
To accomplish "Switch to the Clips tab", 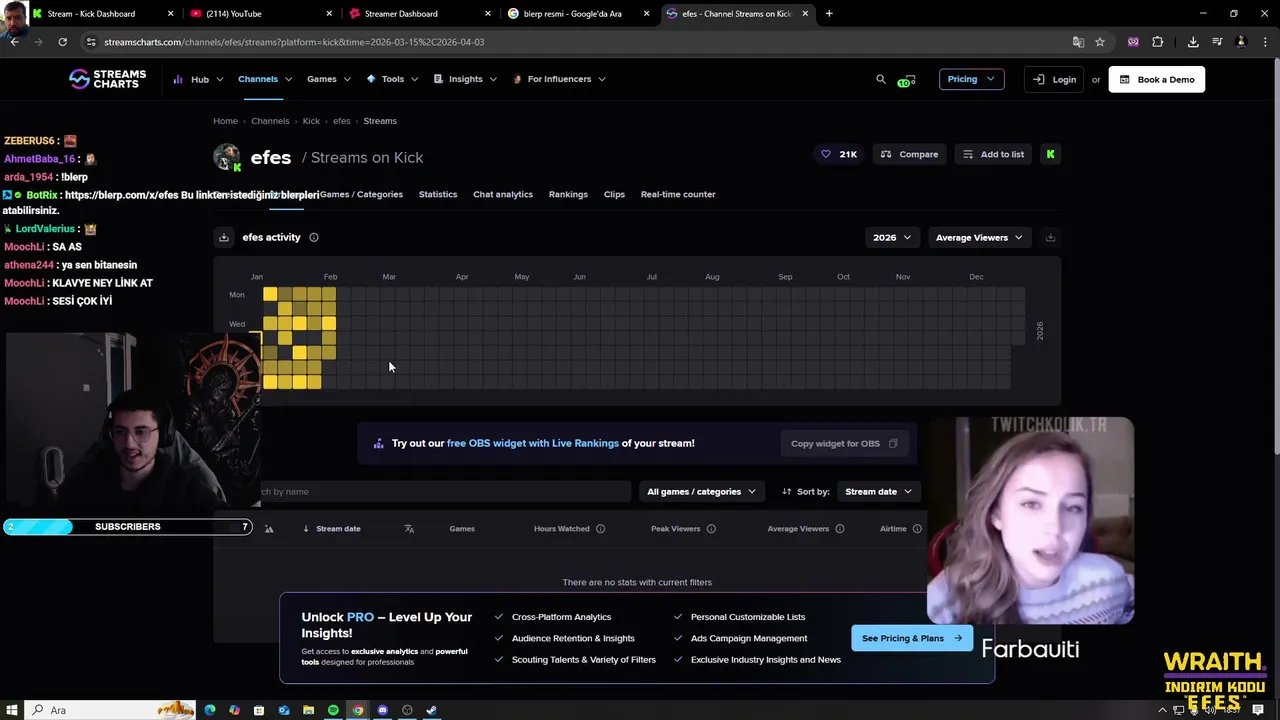I will pyautogui.click(x=614, y=194).
